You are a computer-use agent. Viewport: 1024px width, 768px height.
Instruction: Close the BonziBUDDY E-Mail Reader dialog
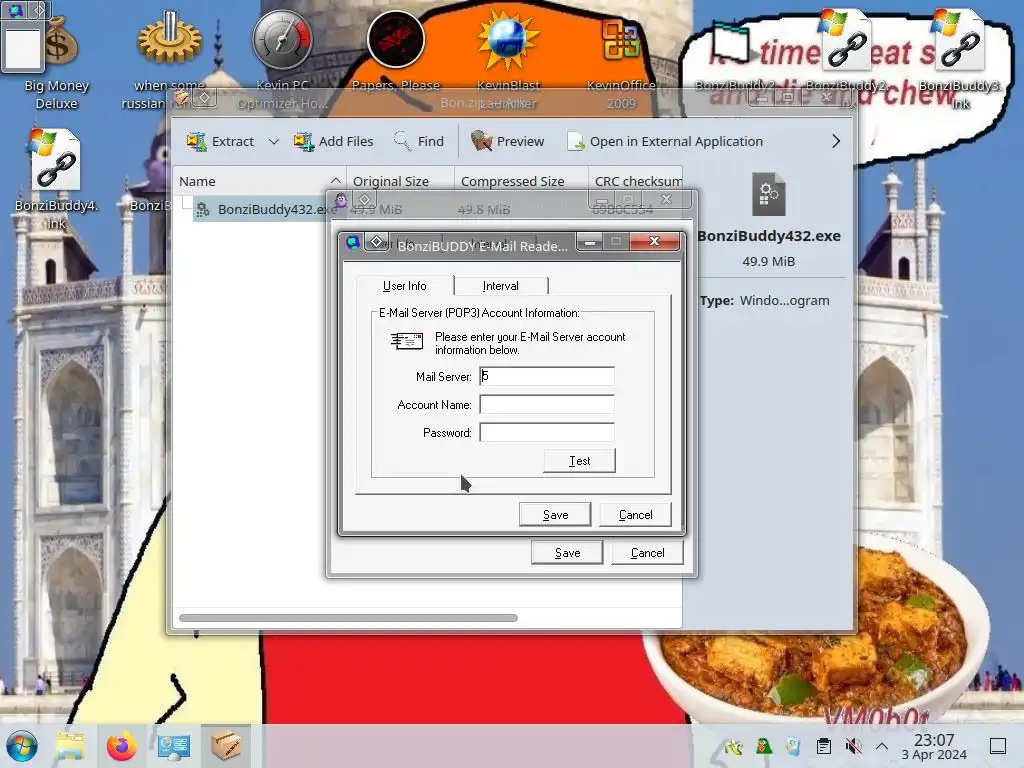click(654, 242)
